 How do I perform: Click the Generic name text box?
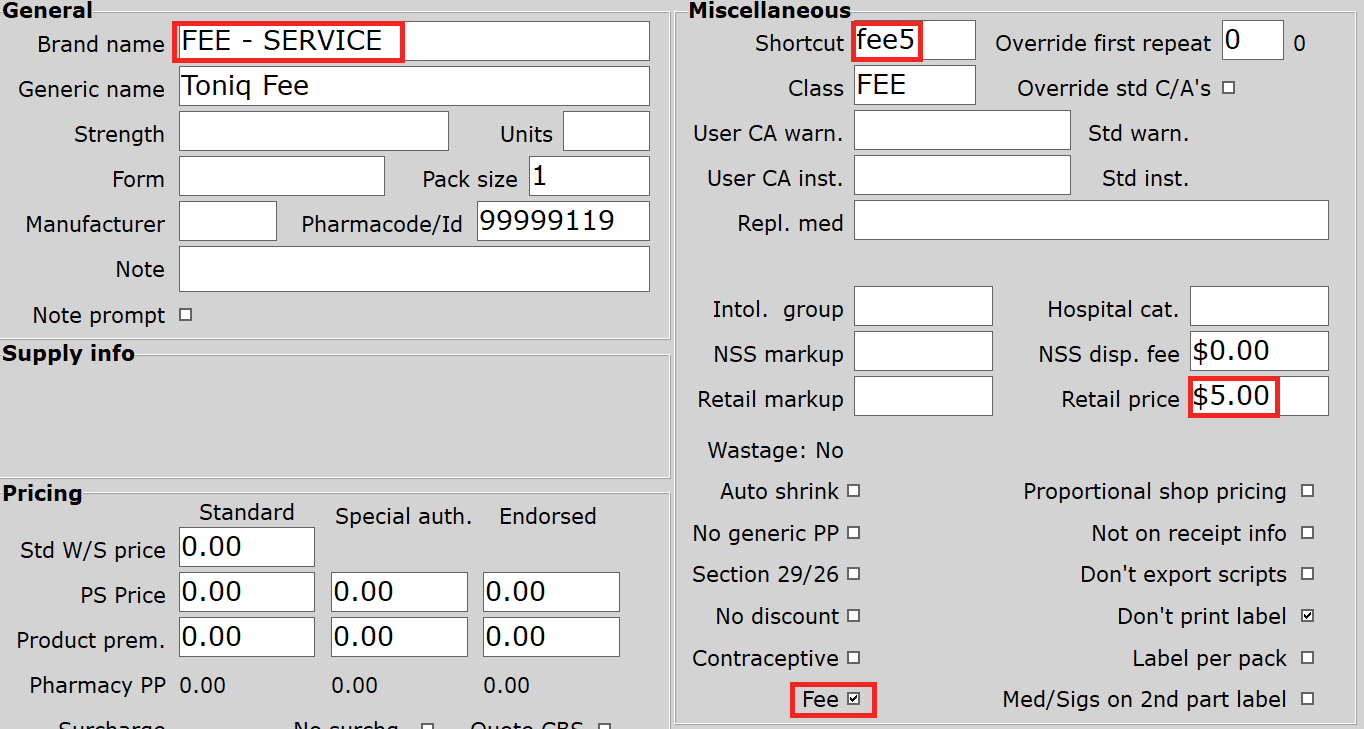coord(414,86)
